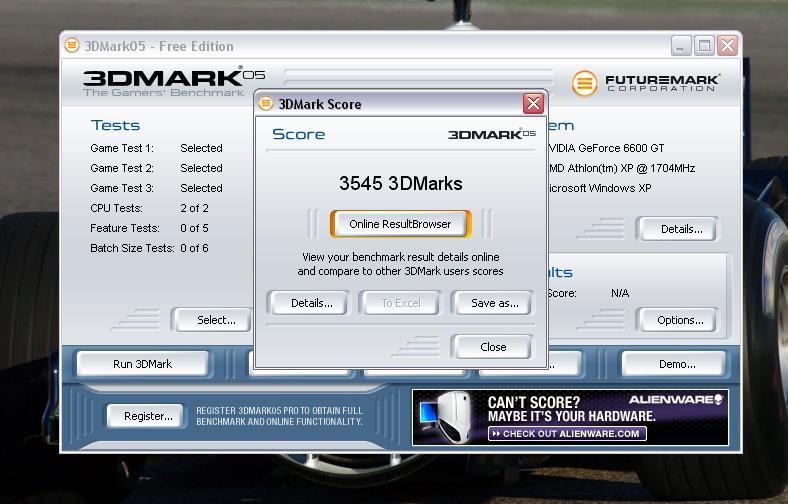Click the Athlon XP @ 1704MHz text
The image size is (788, 504).
(x=622, y=168)
